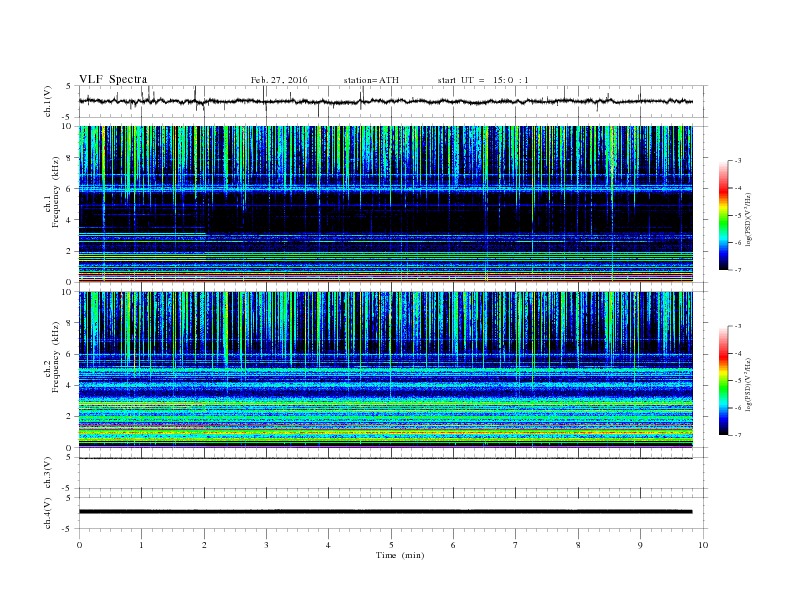
Task: Click the "5" tick on the time axis
Action: click(x=391, y=545)
